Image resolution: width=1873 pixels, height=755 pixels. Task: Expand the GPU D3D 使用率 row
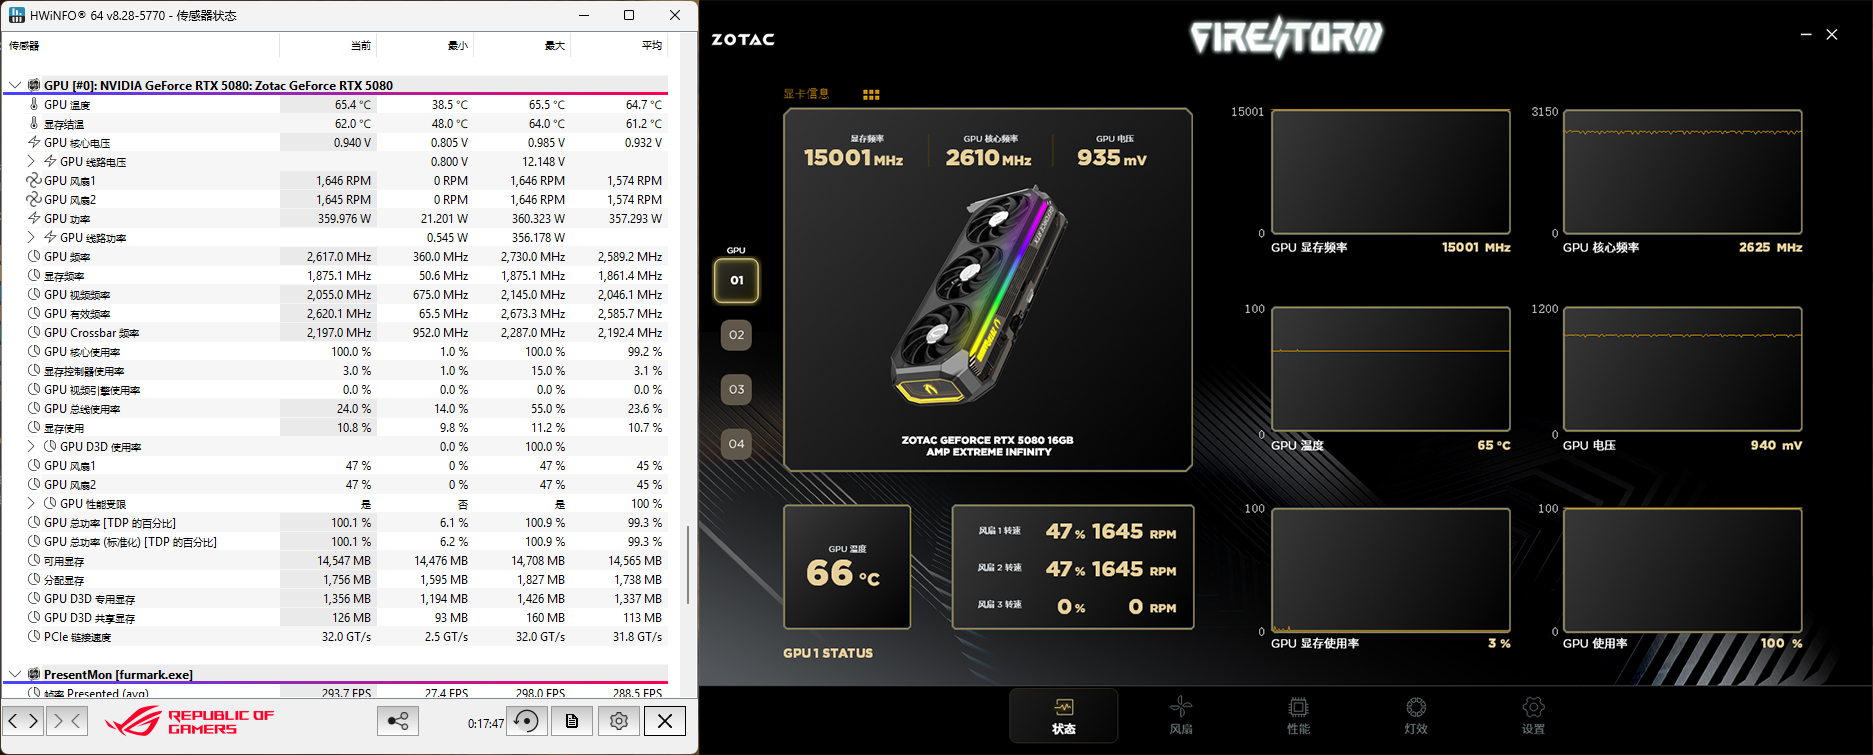31,446
